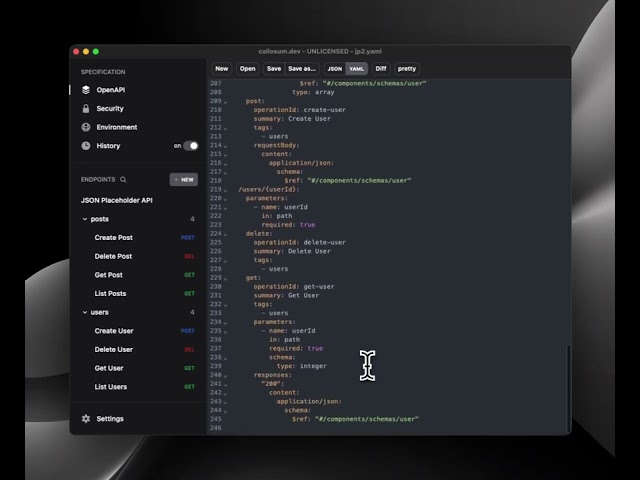640x480 pixels.
Task: Open the Diff view
Action: pyautogui.click(x=381, y=69)
